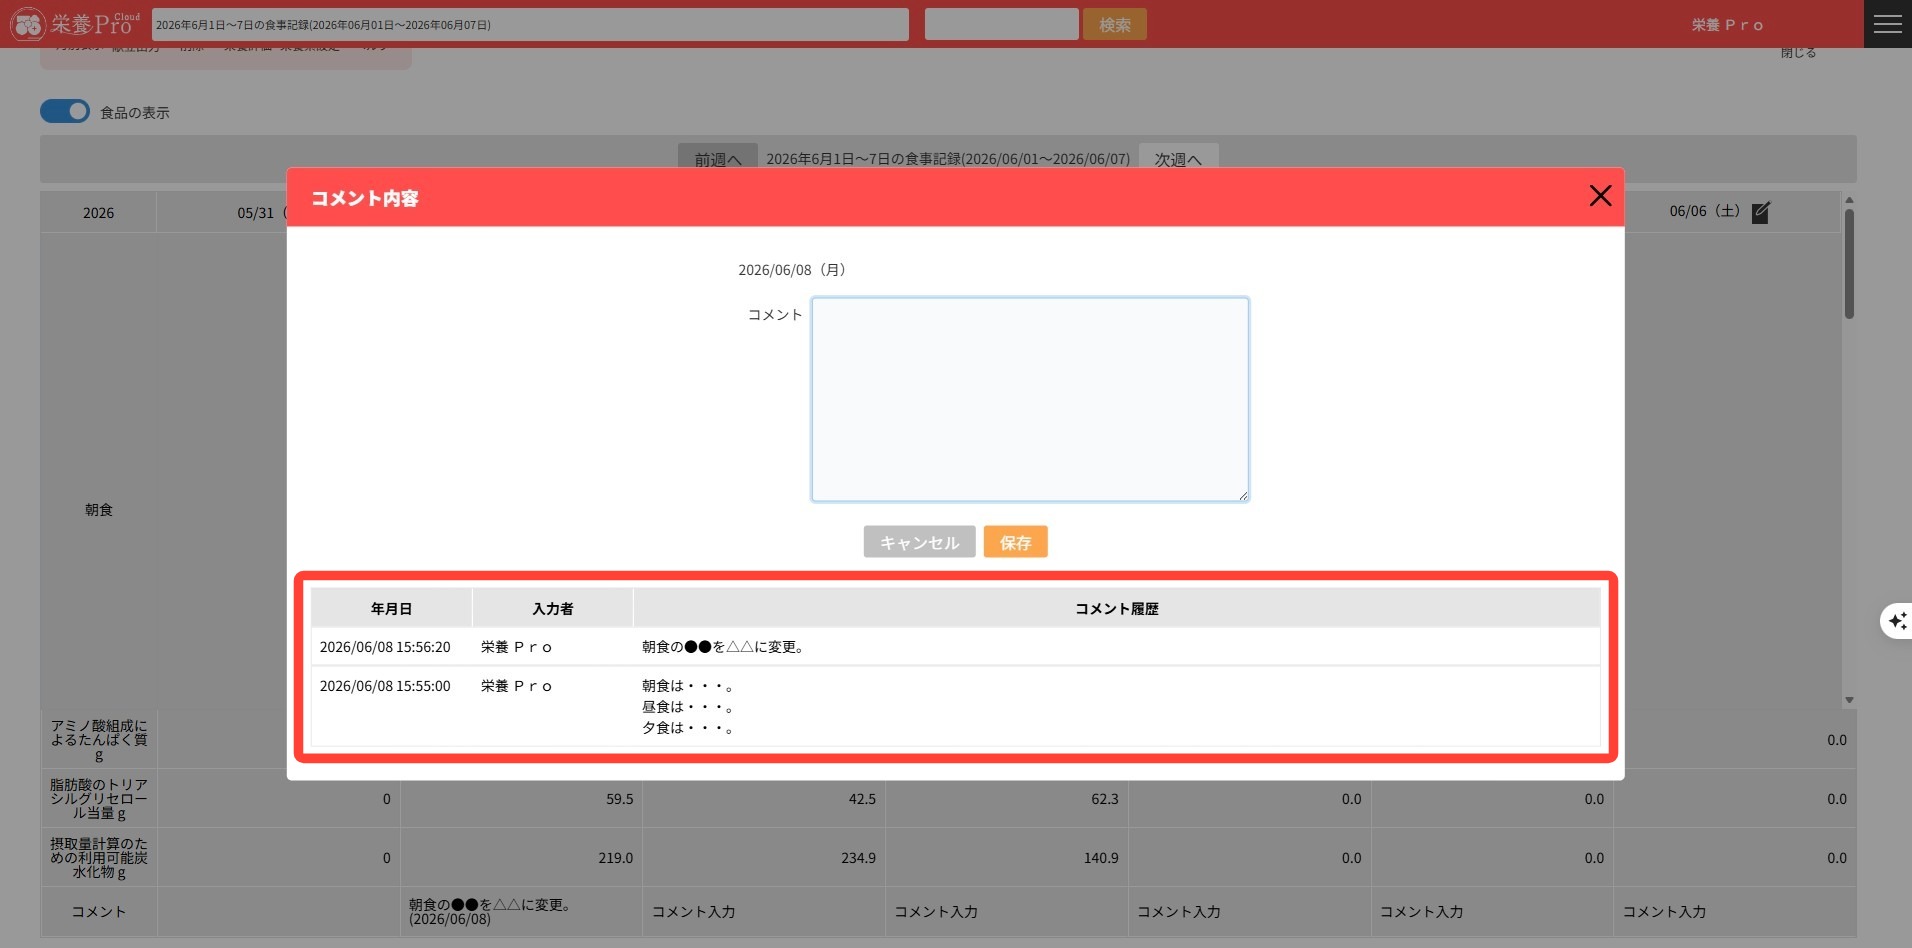The width and height of the screenshot is (1912, 948).
Task: Click the 栄養Ｐｒｏ user name in header
Action: click(1727, 25)
